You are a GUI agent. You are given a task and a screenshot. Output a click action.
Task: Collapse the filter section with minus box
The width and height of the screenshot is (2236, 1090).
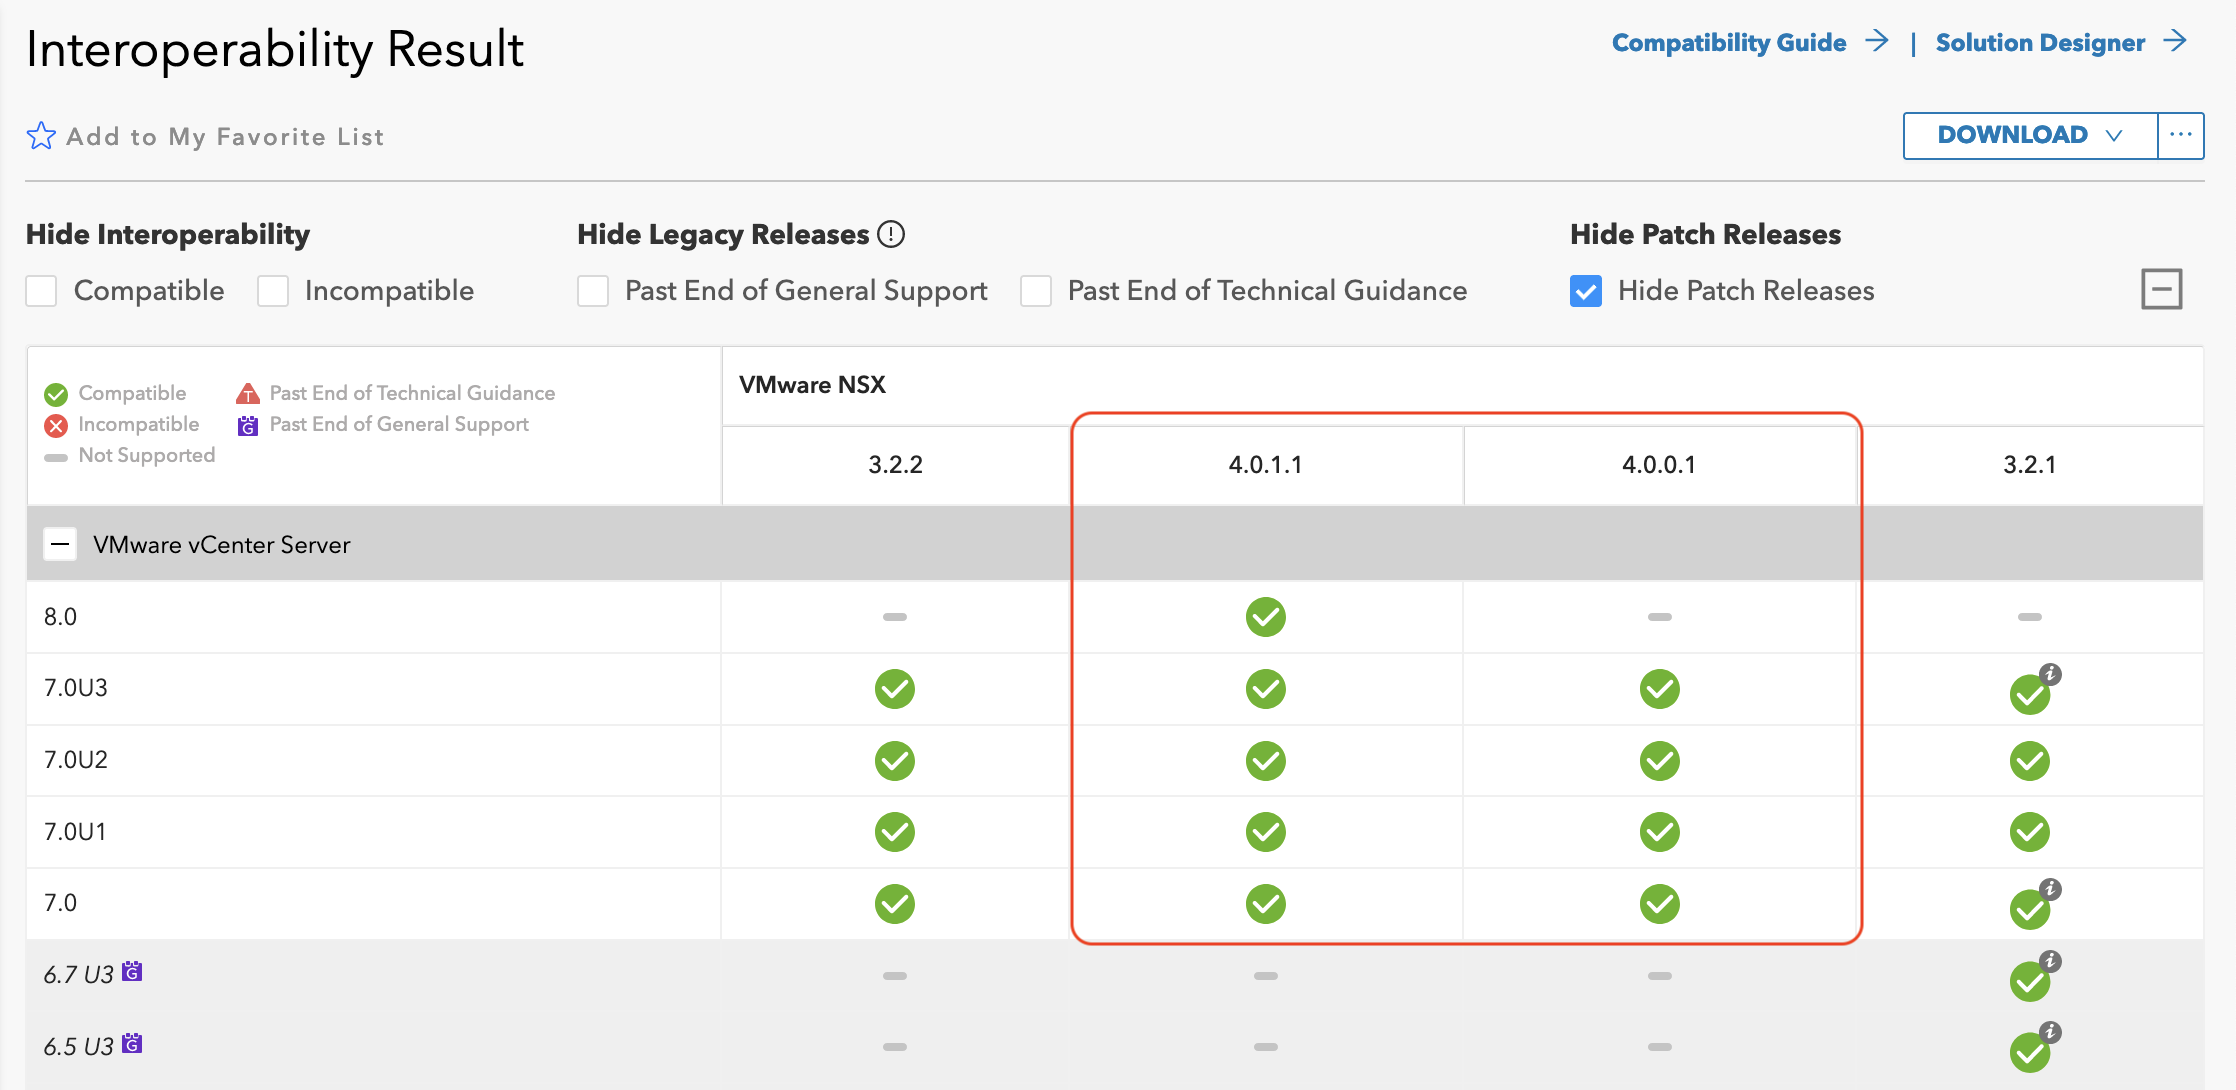point(2162,290)
